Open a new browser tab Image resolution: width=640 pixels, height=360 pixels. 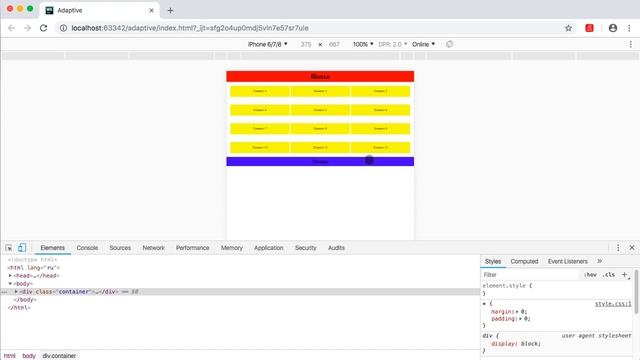pos(170,11)
